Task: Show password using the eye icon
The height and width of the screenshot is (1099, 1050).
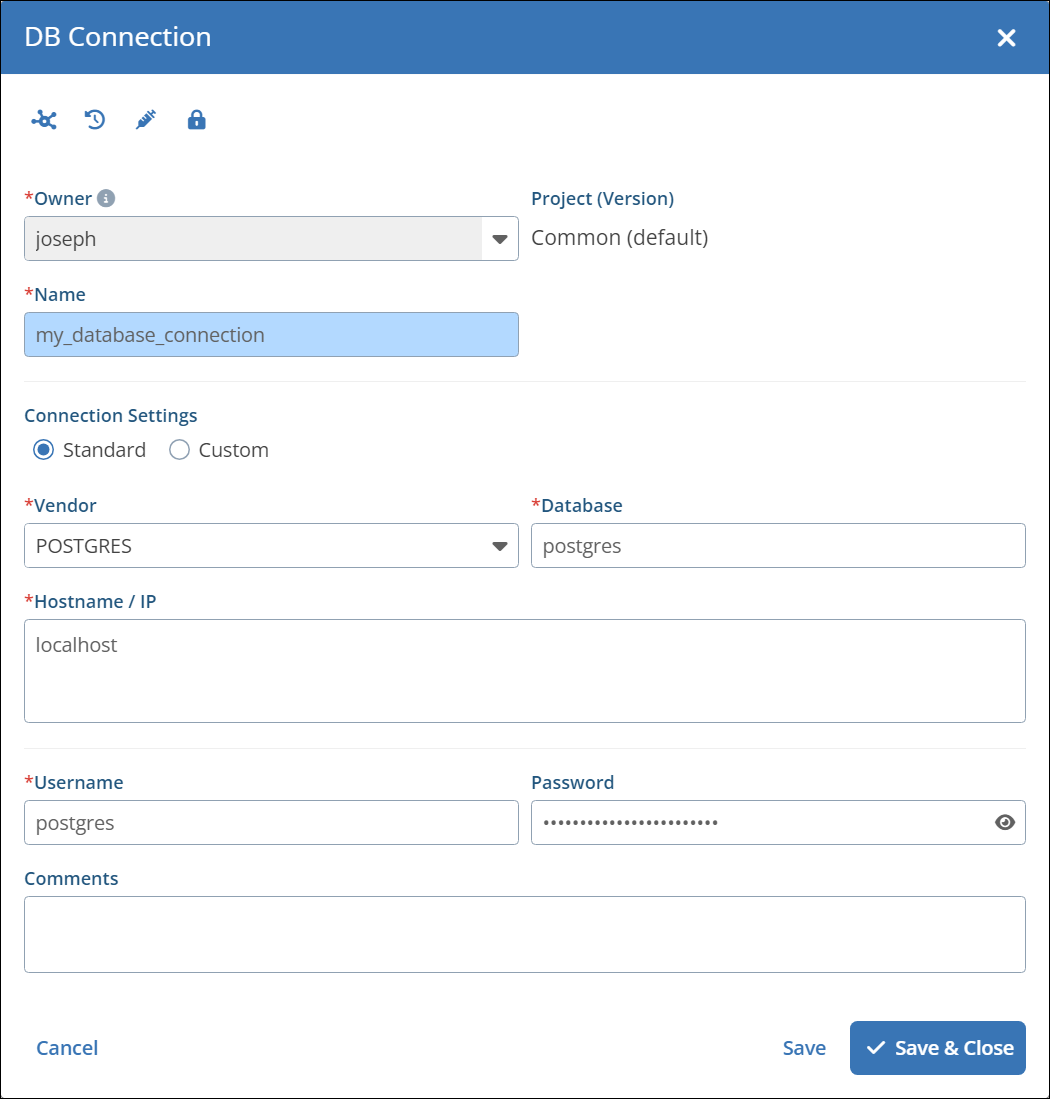Action: [1005, 822]
